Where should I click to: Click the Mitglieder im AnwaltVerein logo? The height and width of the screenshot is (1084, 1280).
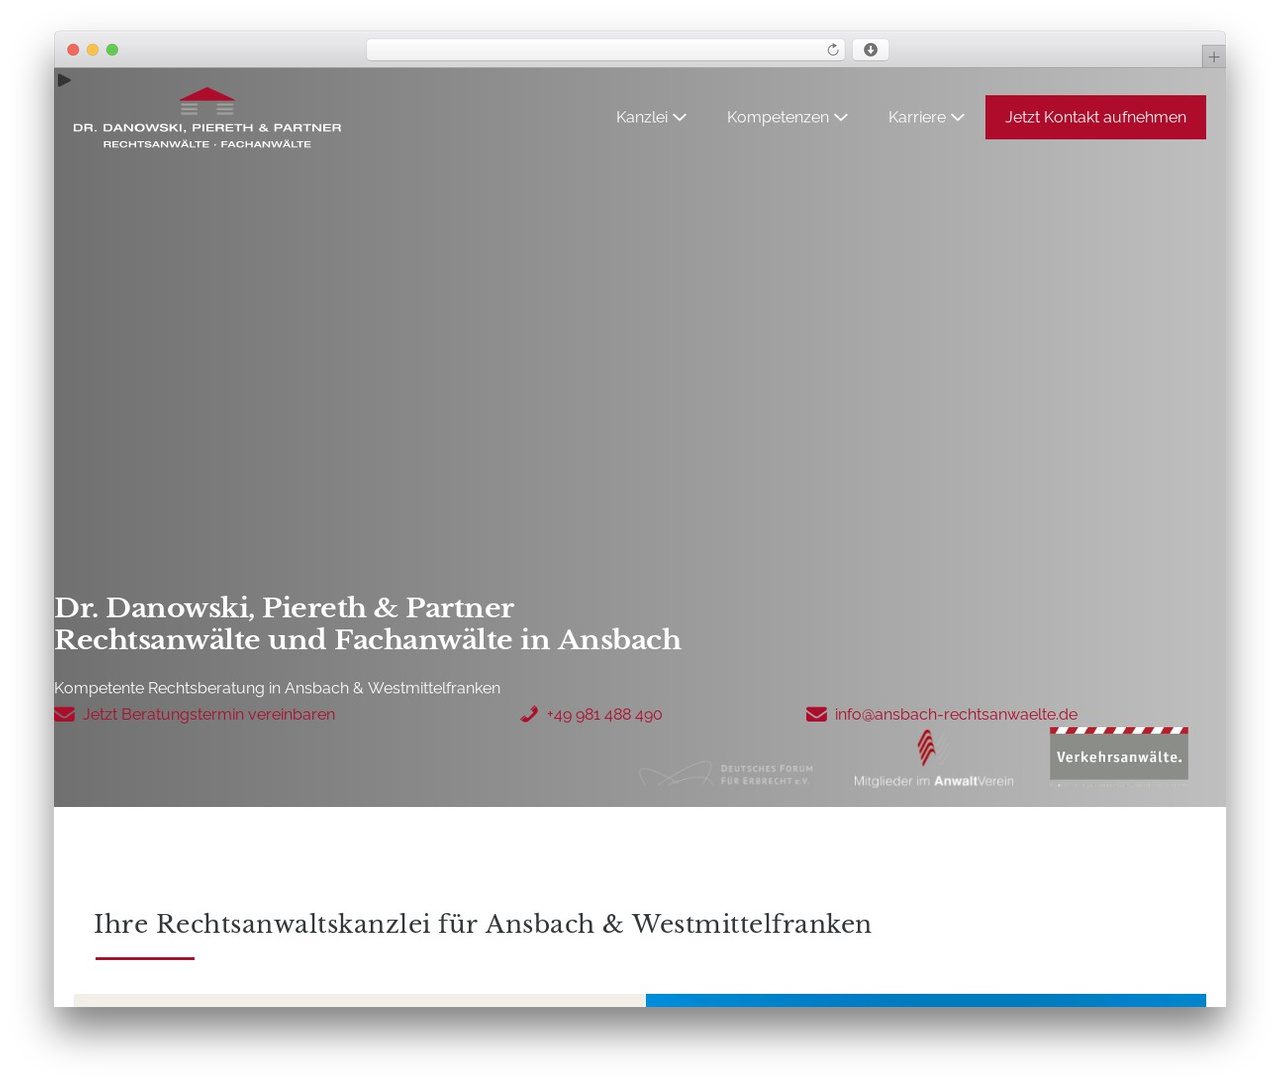click(933, 759)
